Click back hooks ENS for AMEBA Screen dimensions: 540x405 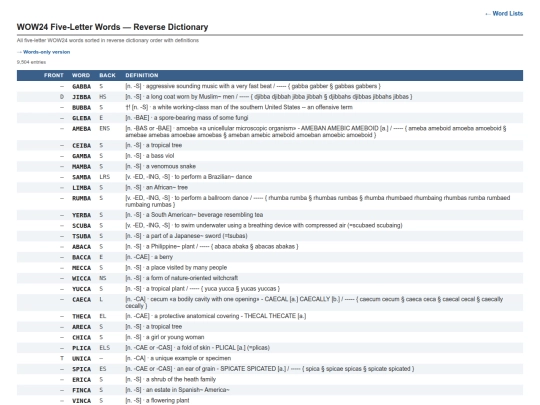click(x=104, y=128)
